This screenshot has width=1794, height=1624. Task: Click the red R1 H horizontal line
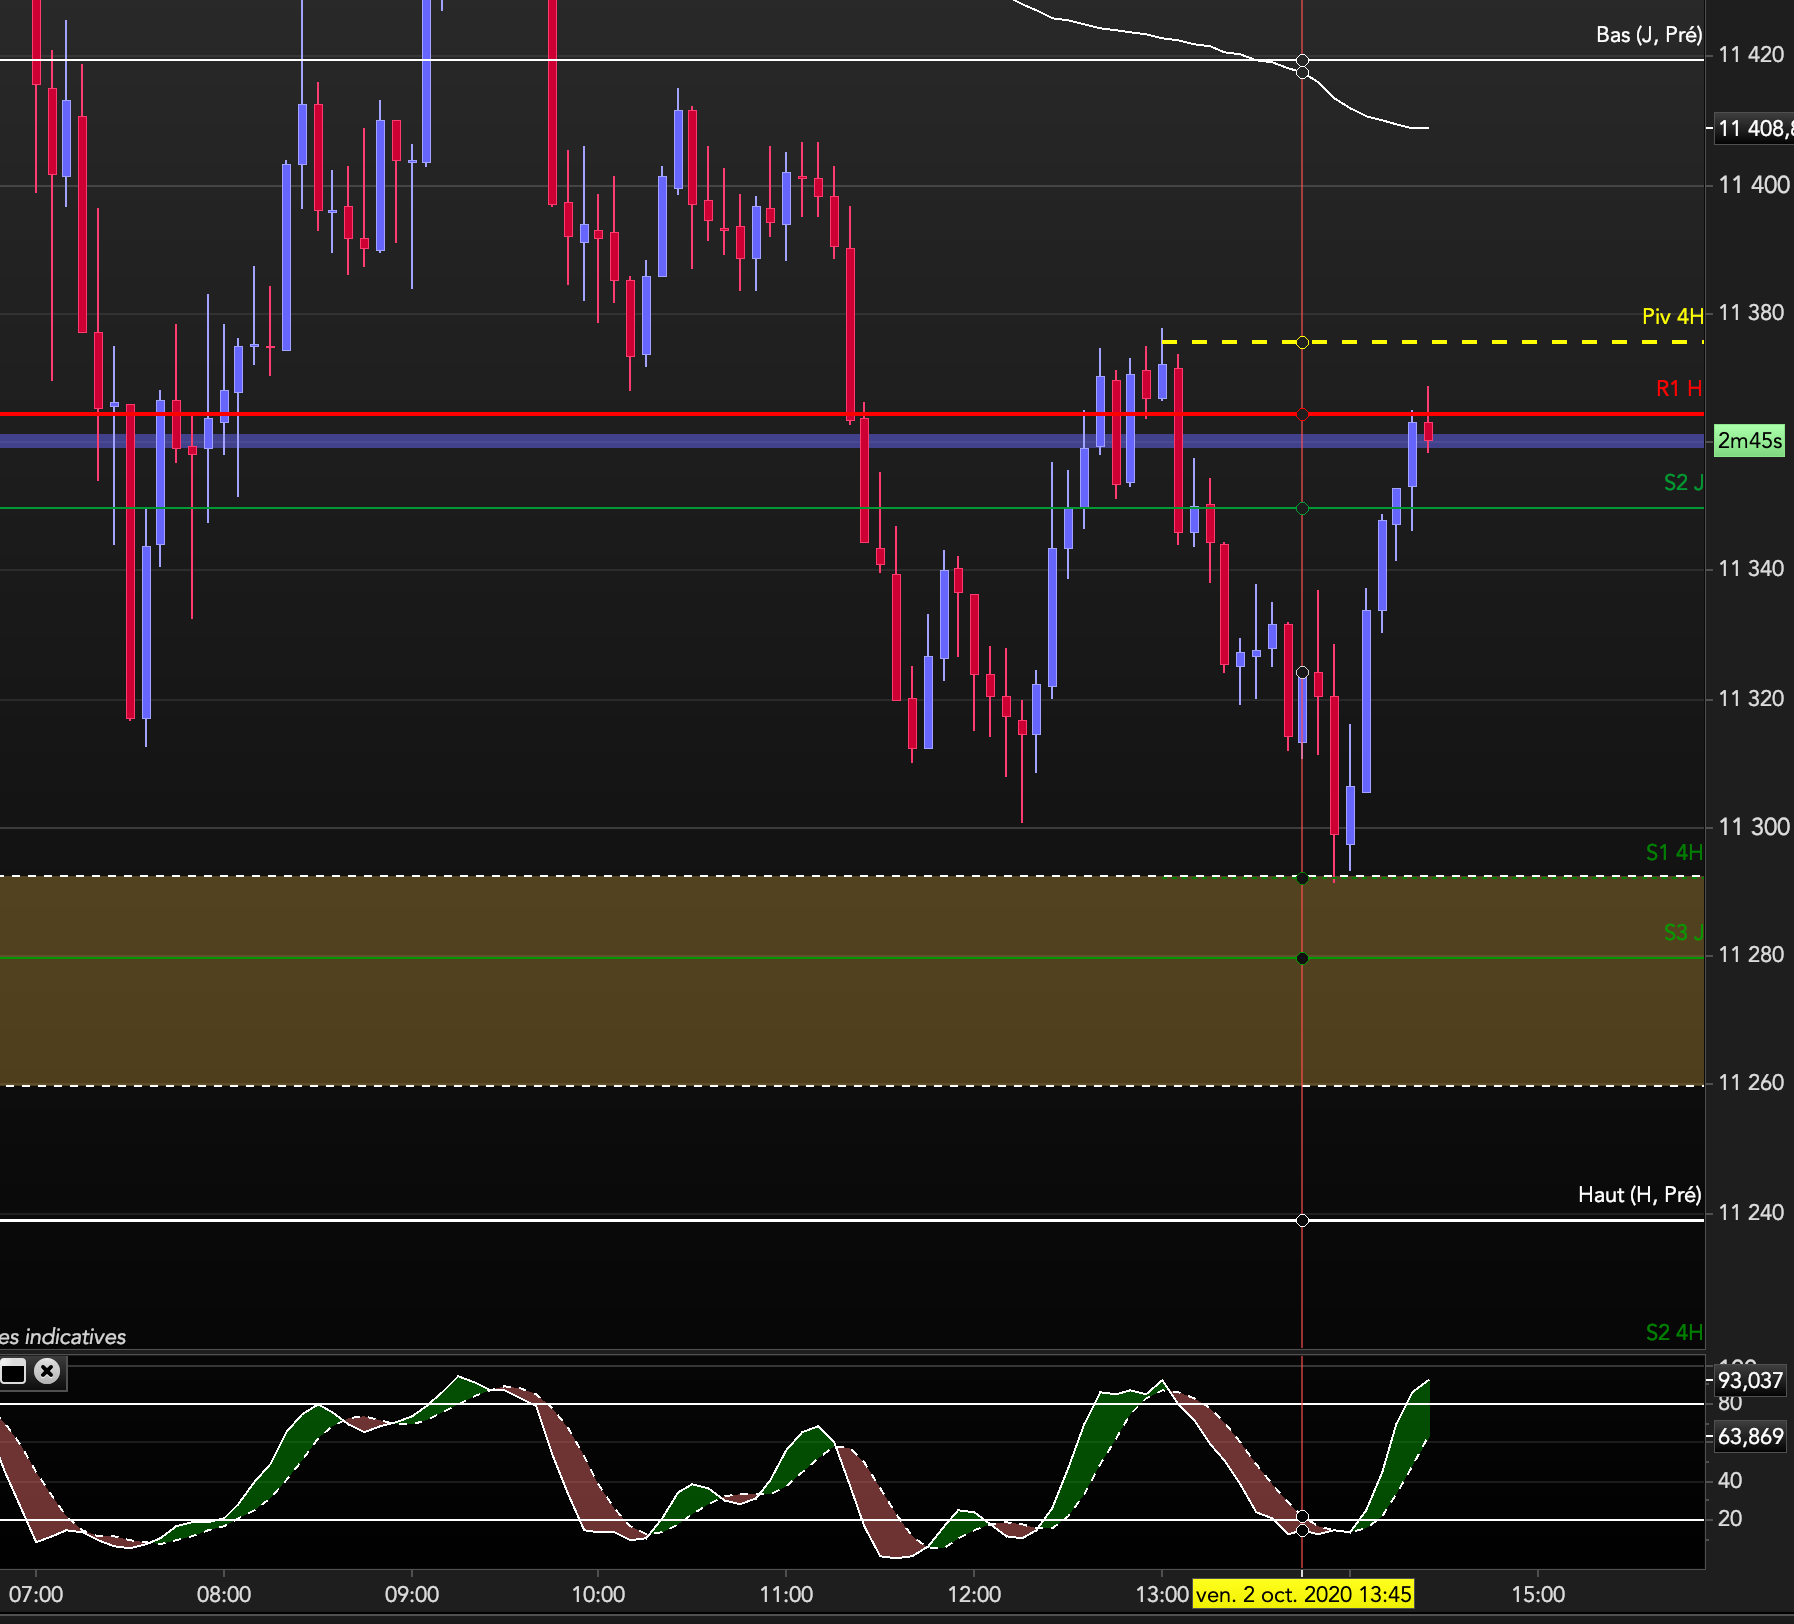(852, 413)
